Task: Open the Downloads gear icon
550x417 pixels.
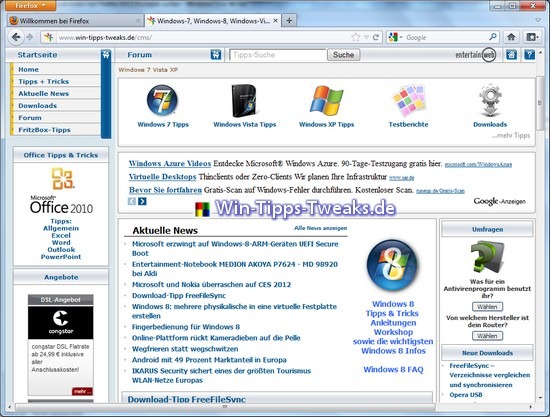Action: point(490,101)
